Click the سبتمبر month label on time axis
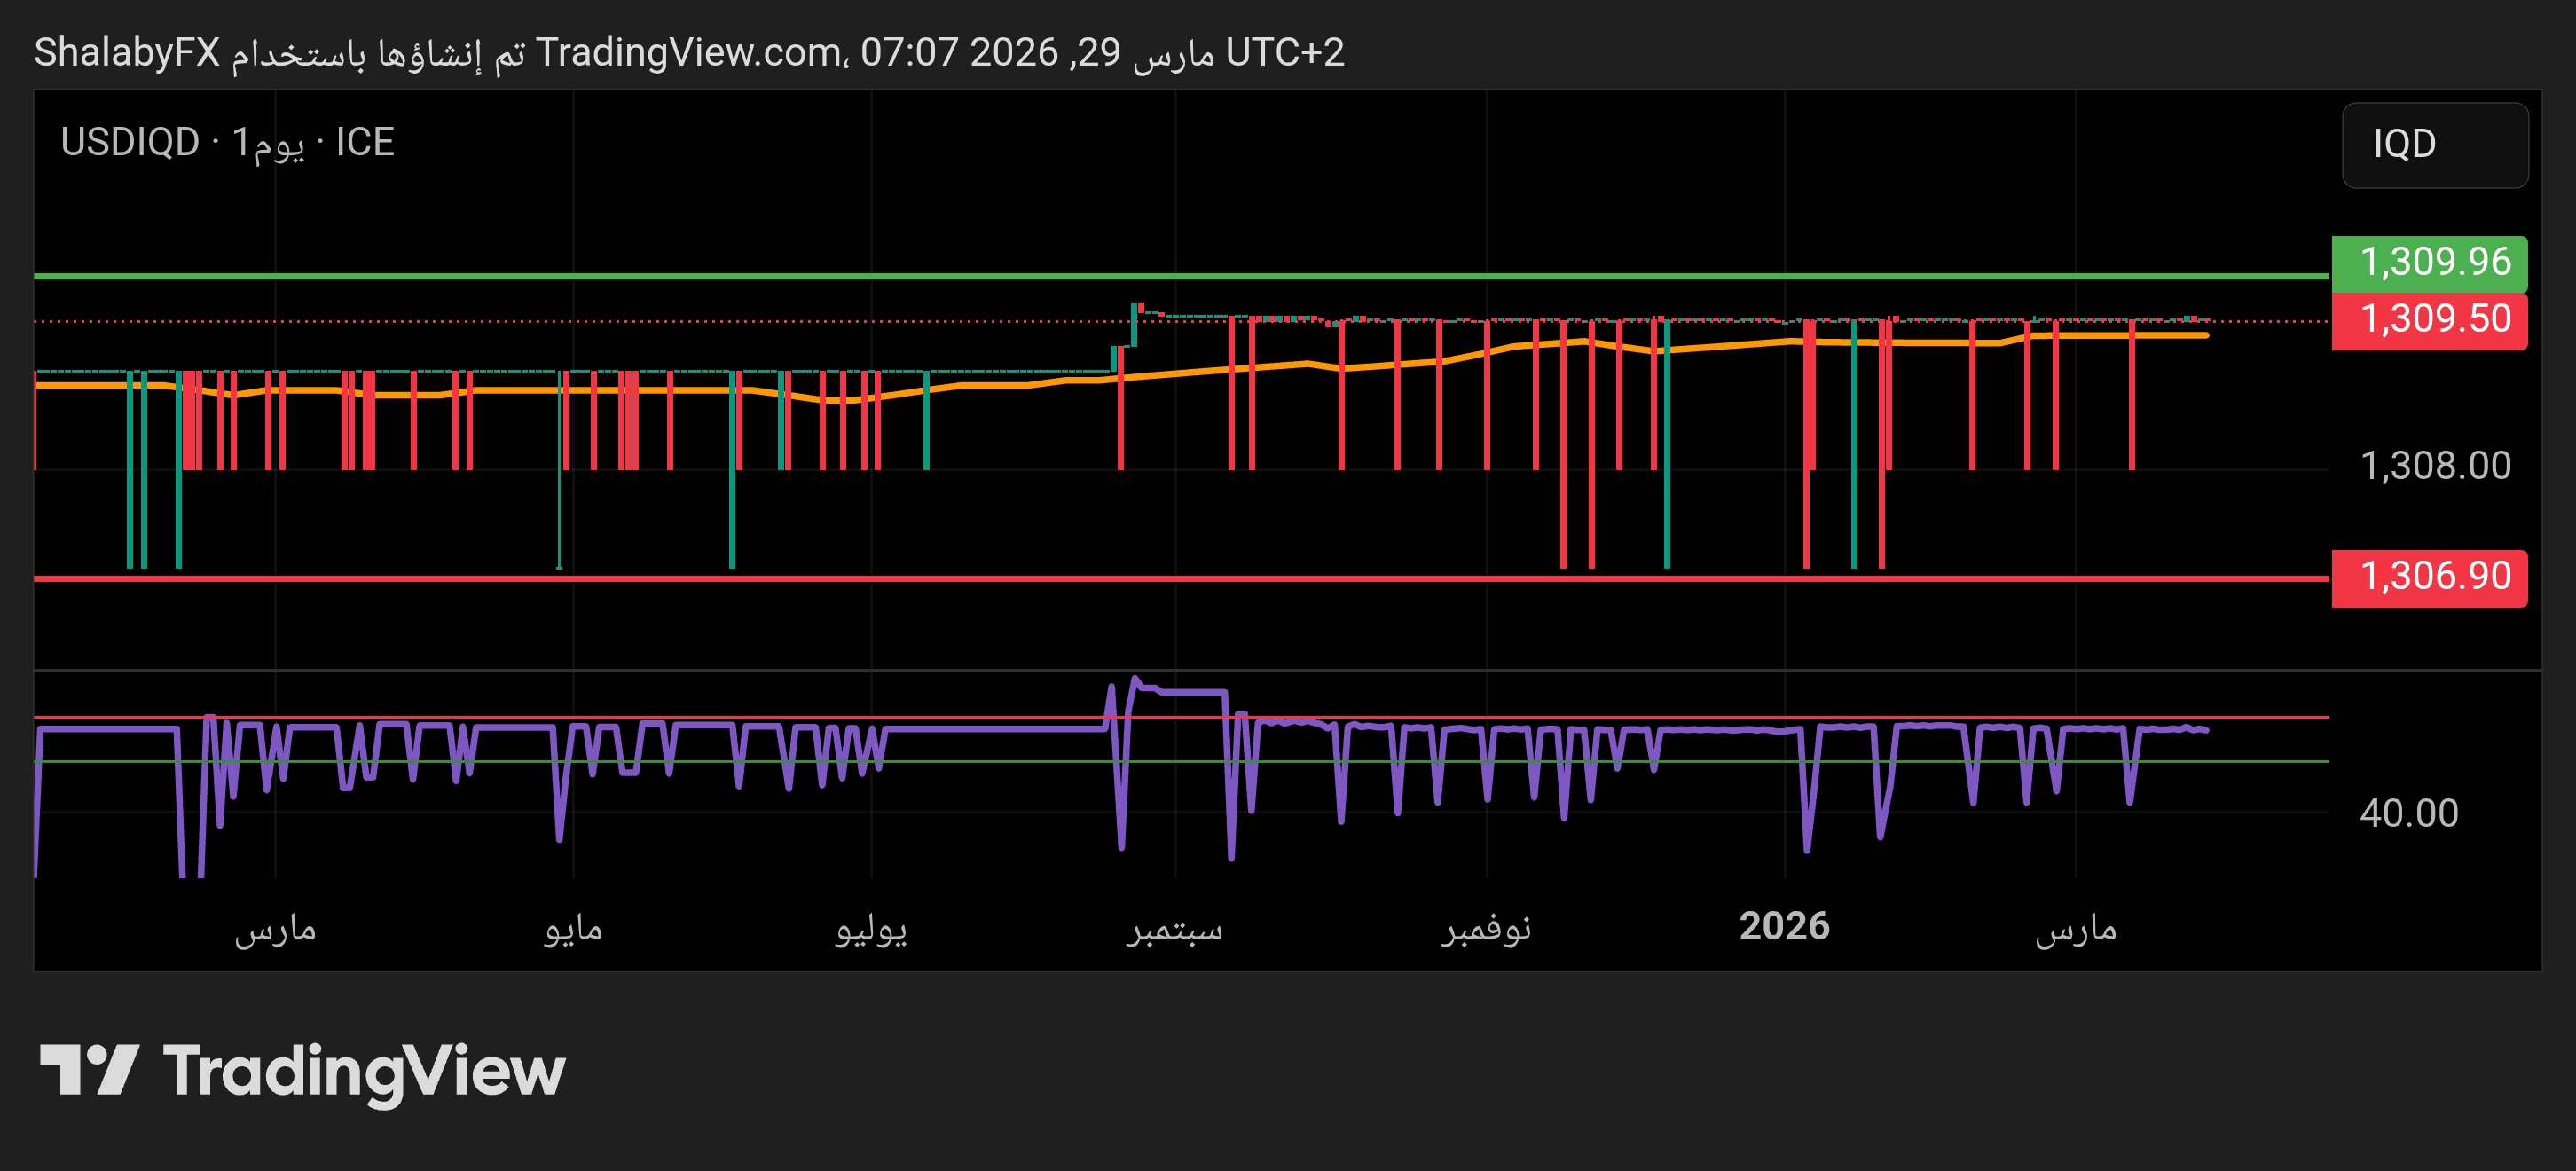 point(1175,929)
